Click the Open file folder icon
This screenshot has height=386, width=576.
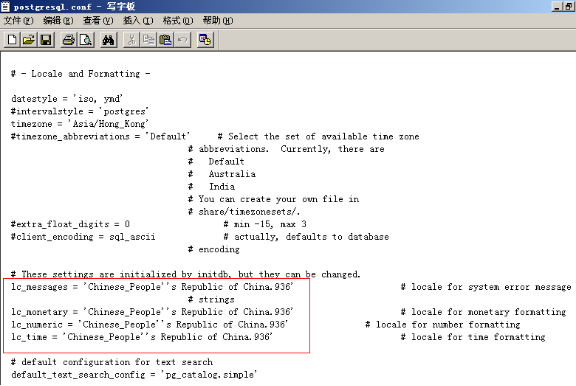(x=29, y=40)
